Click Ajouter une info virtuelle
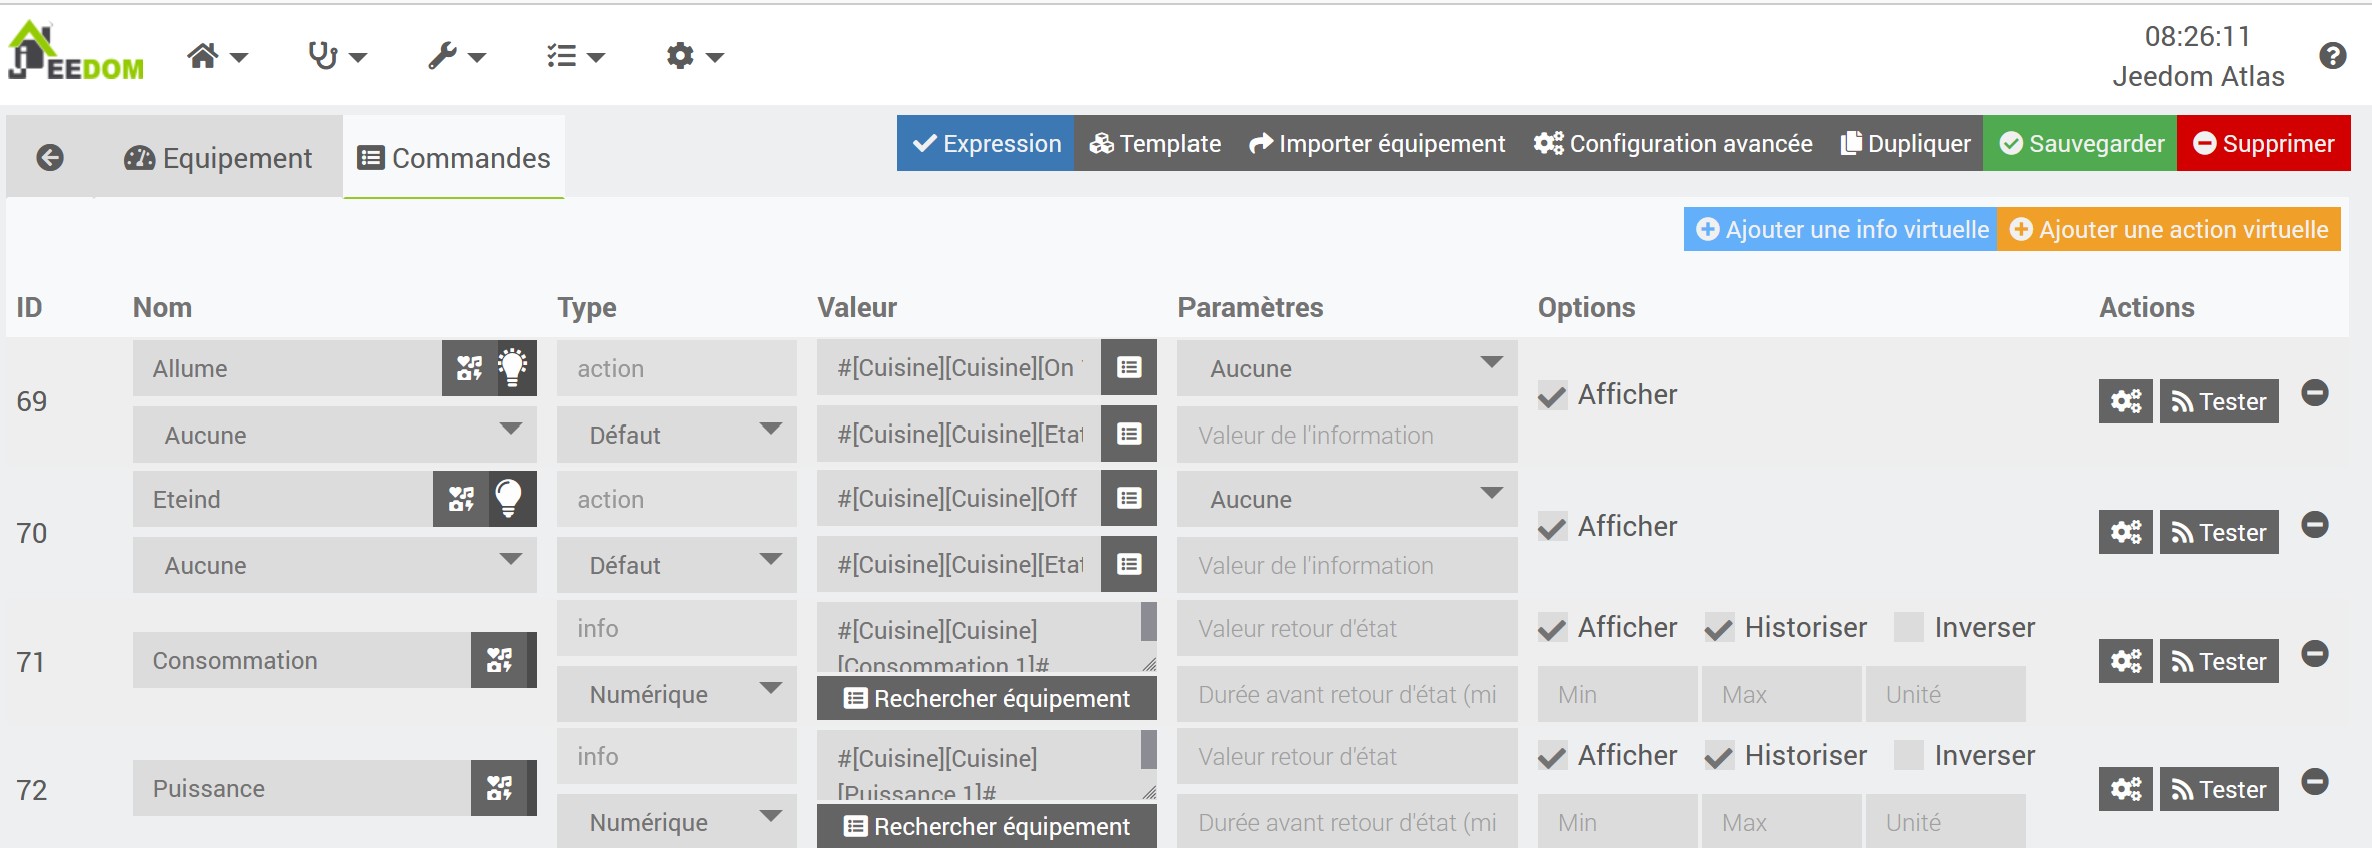The width and height of the screenshot is (2372, 848). pos(1841,230)
